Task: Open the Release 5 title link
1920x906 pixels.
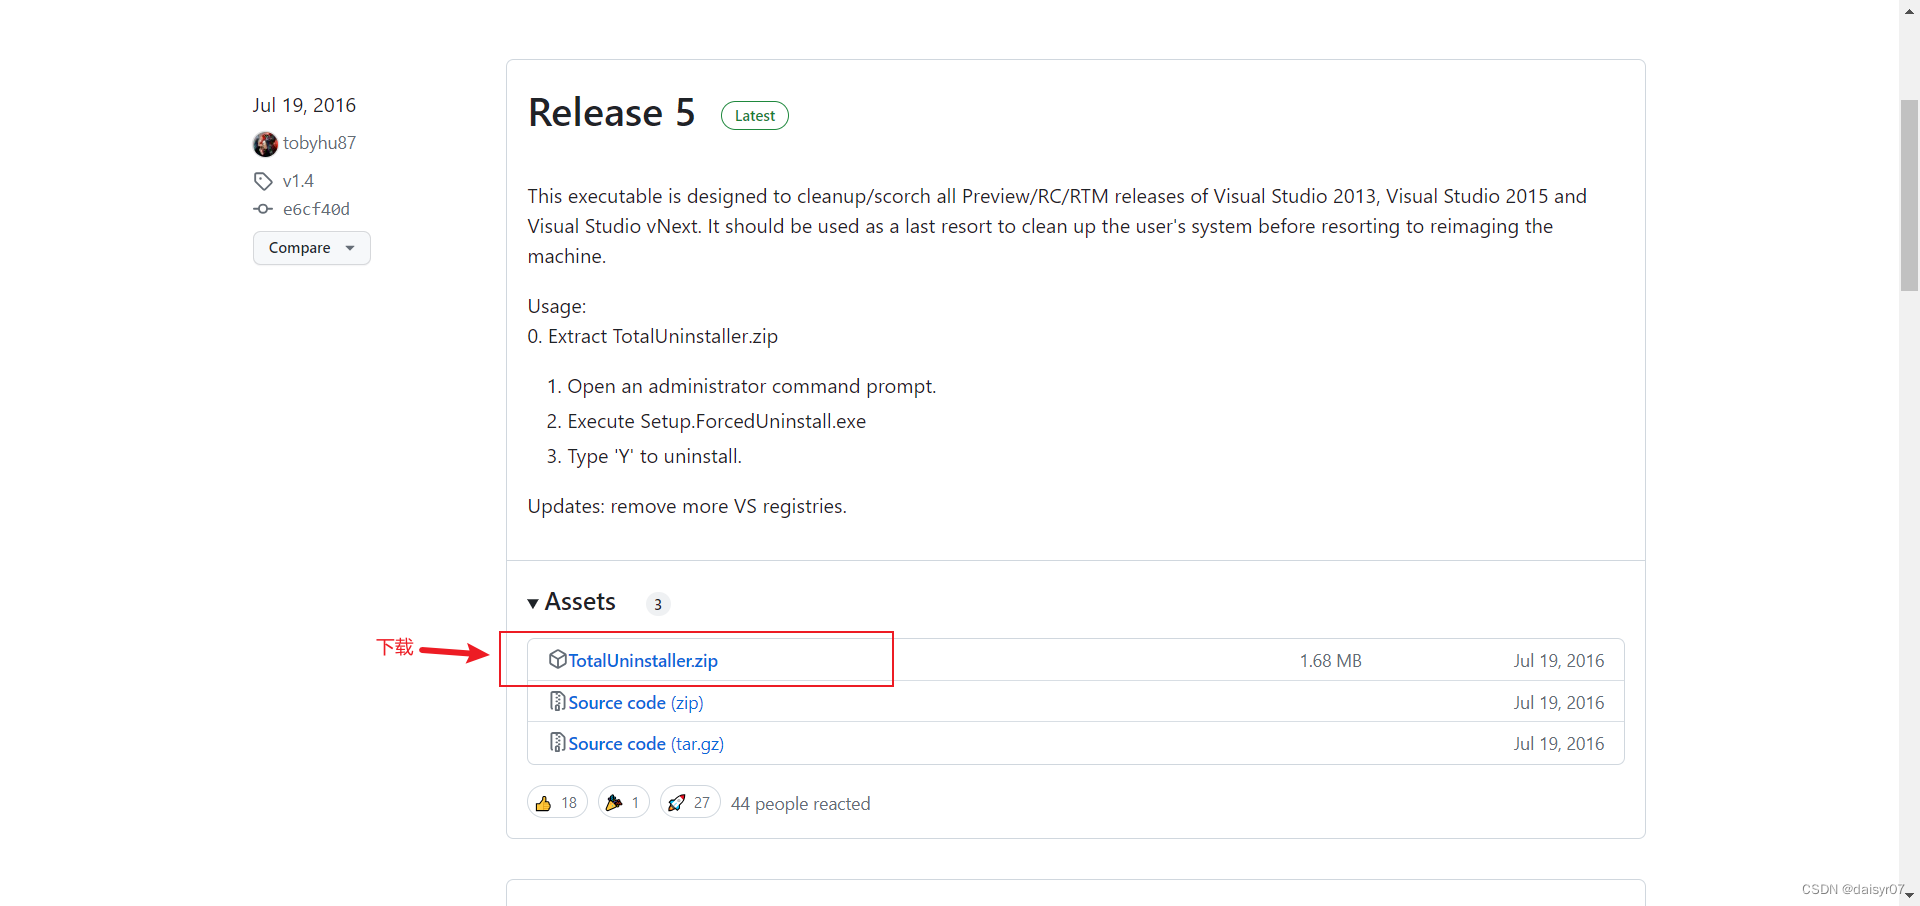Action: (611, 113)
